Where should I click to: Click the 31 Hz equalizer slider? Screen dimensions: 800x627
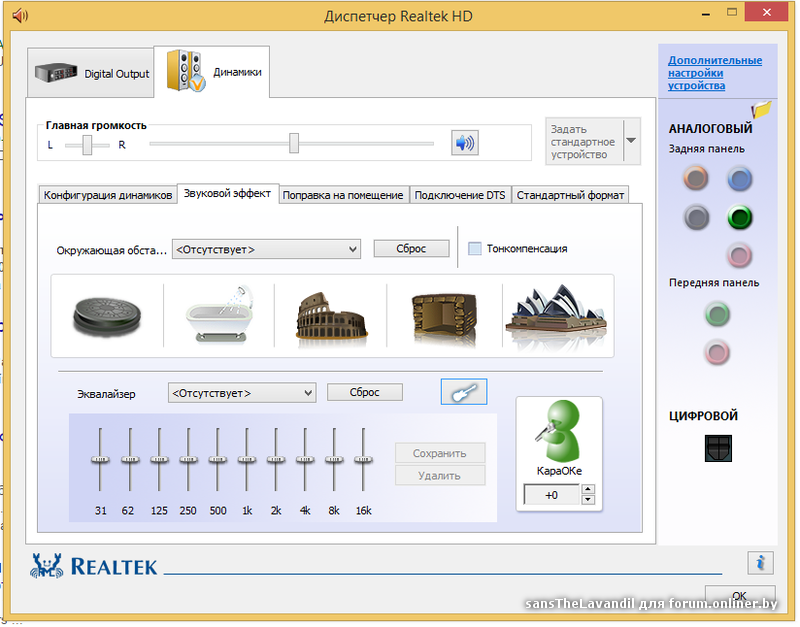101,462
